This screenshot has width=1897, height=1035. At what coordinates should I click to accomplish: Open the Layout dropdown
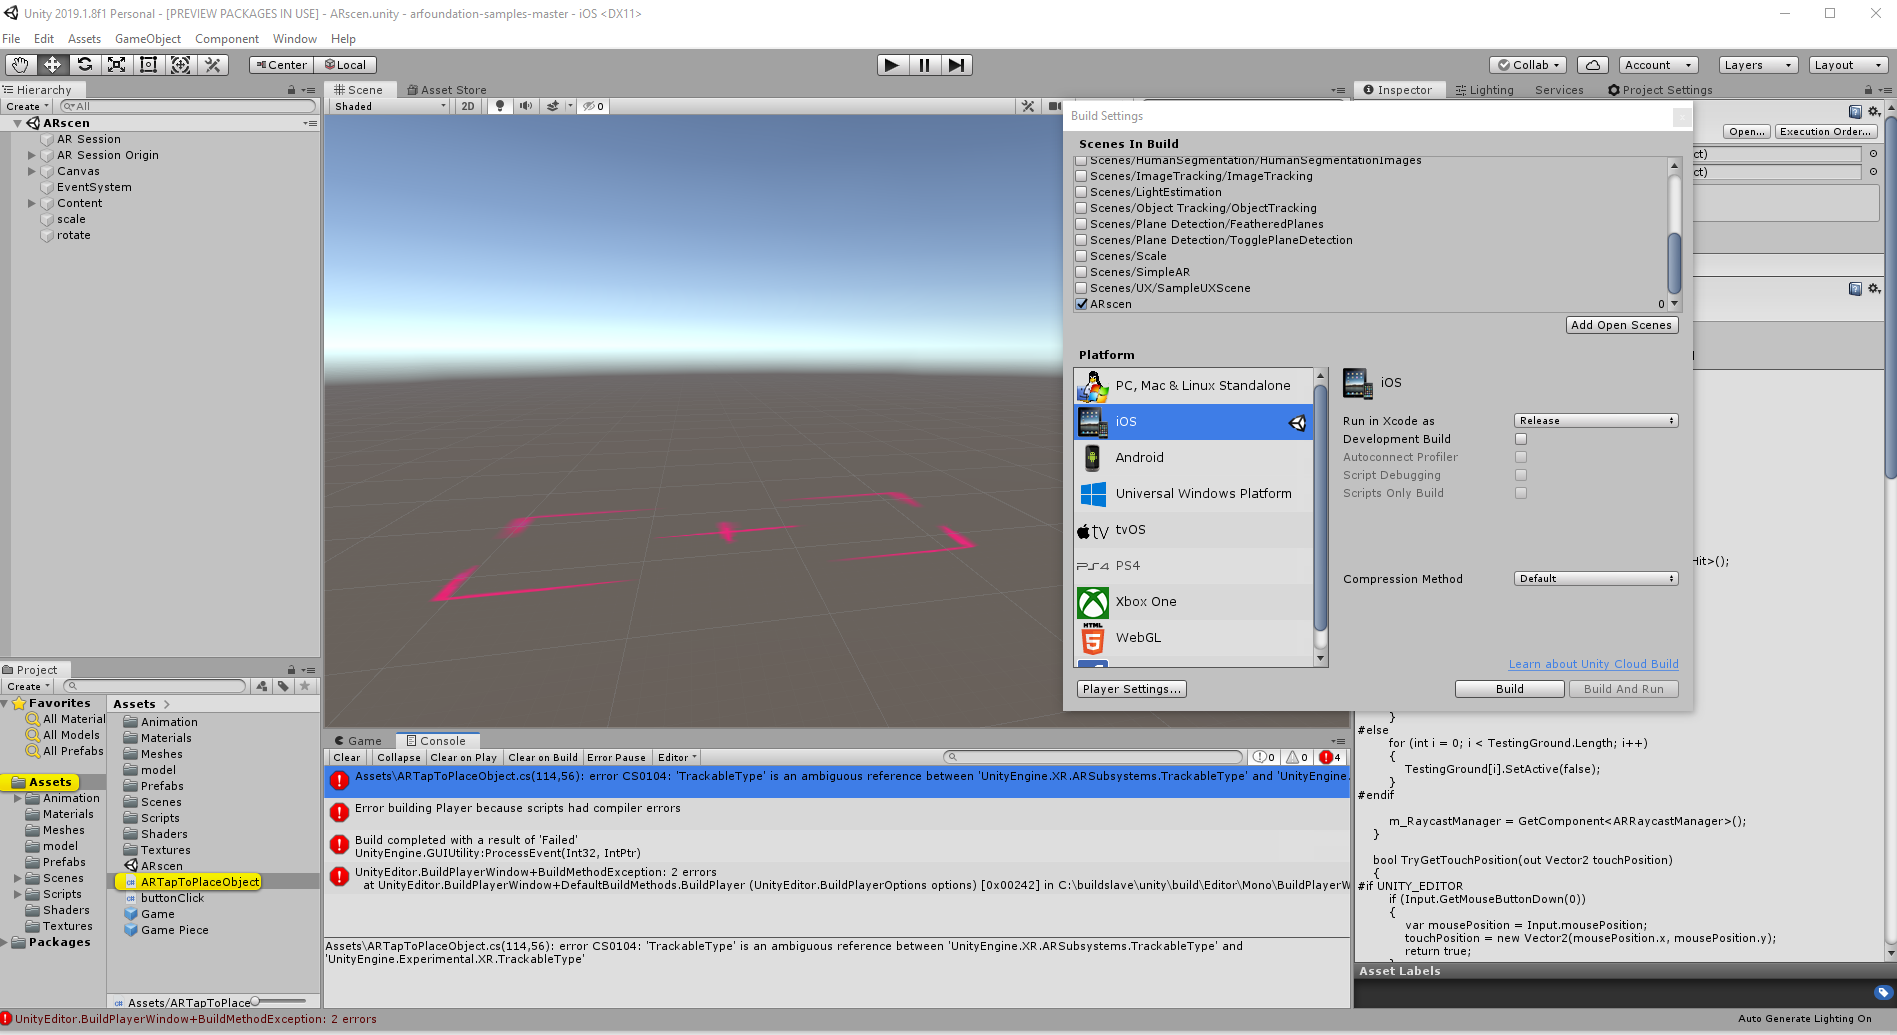(1846, 64)
